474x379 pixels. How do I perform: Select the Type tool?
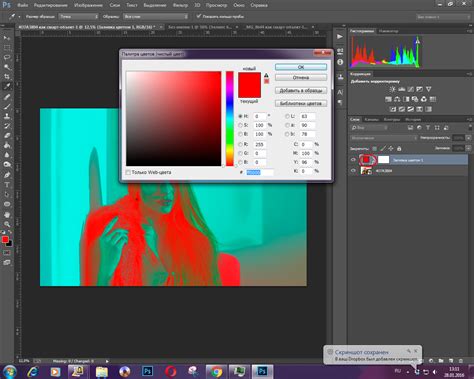pos(7,185)
